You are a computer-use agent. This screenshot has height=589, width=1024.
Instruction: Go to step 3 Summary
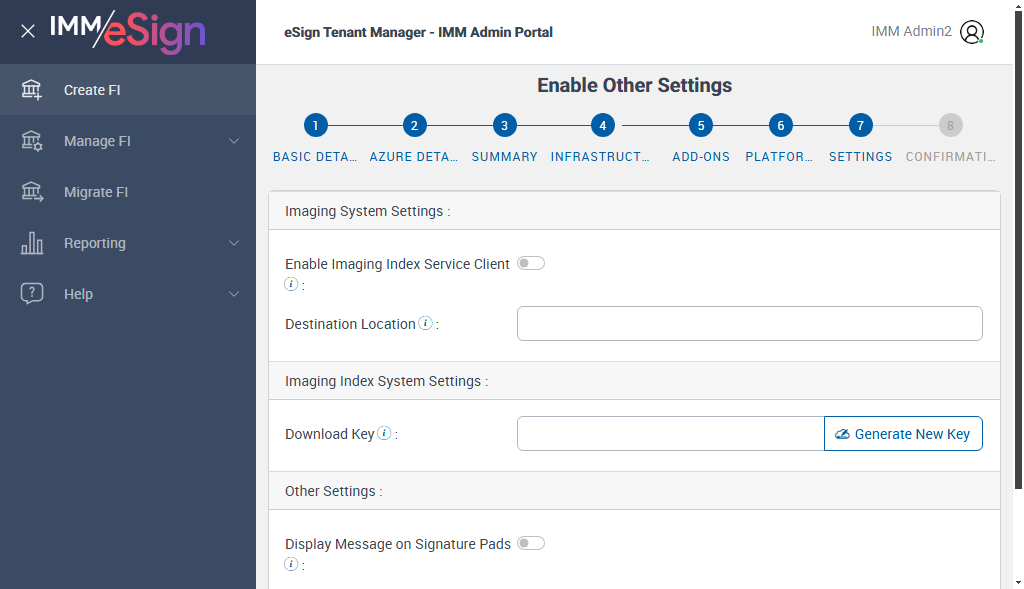[x=505, y=126]
